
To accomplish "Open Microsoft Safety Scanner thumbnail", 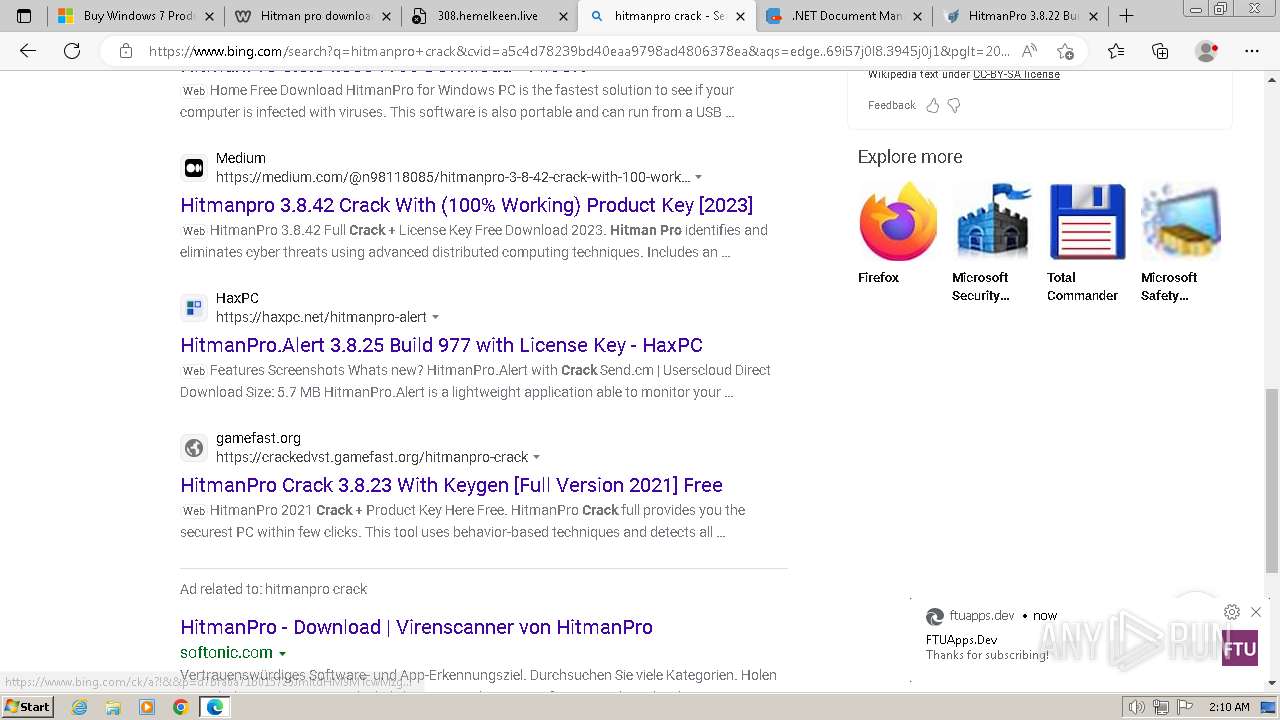I will click(1181, 221).
